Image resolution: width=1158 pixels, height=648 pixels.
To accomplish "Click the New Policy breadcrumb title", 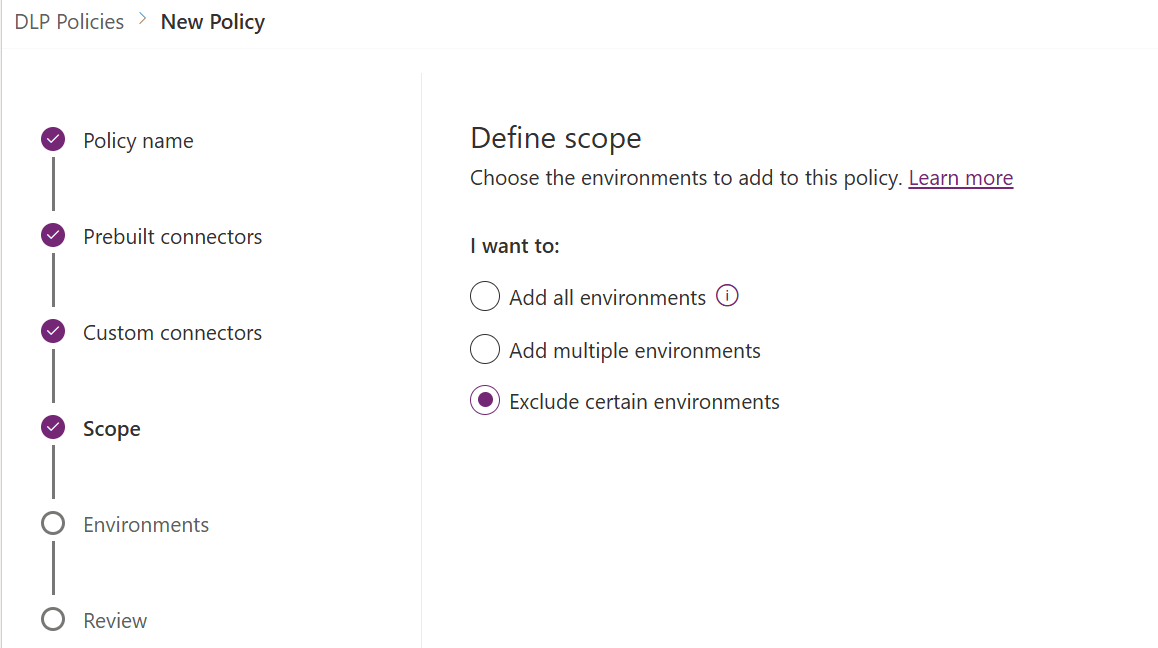I will tap(212, 22).
